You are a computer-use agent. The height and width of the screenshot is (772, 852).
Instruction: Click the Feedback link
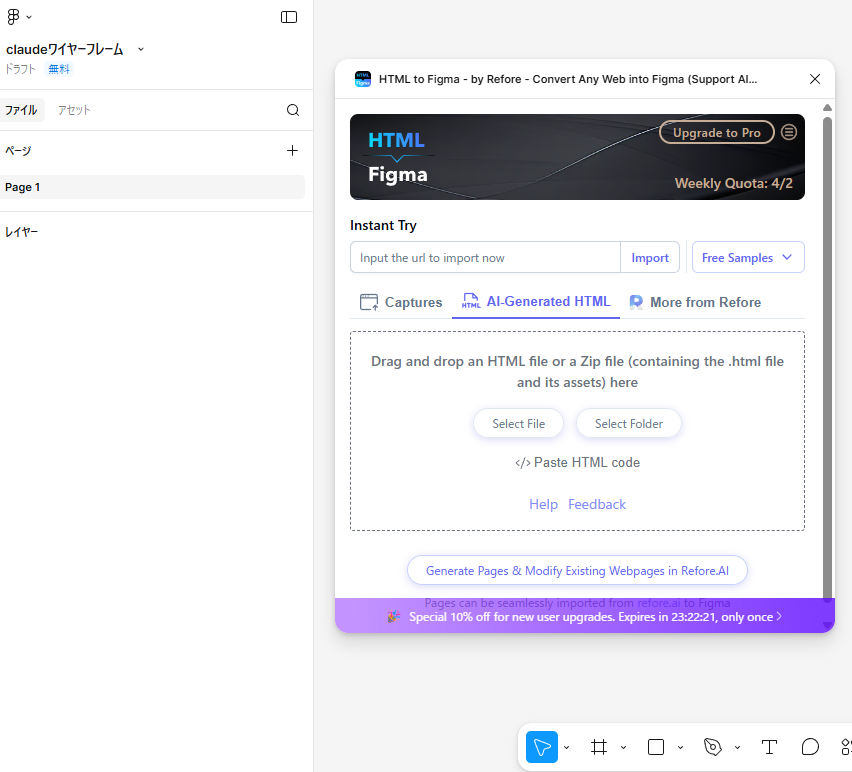[x=597, y=504]
